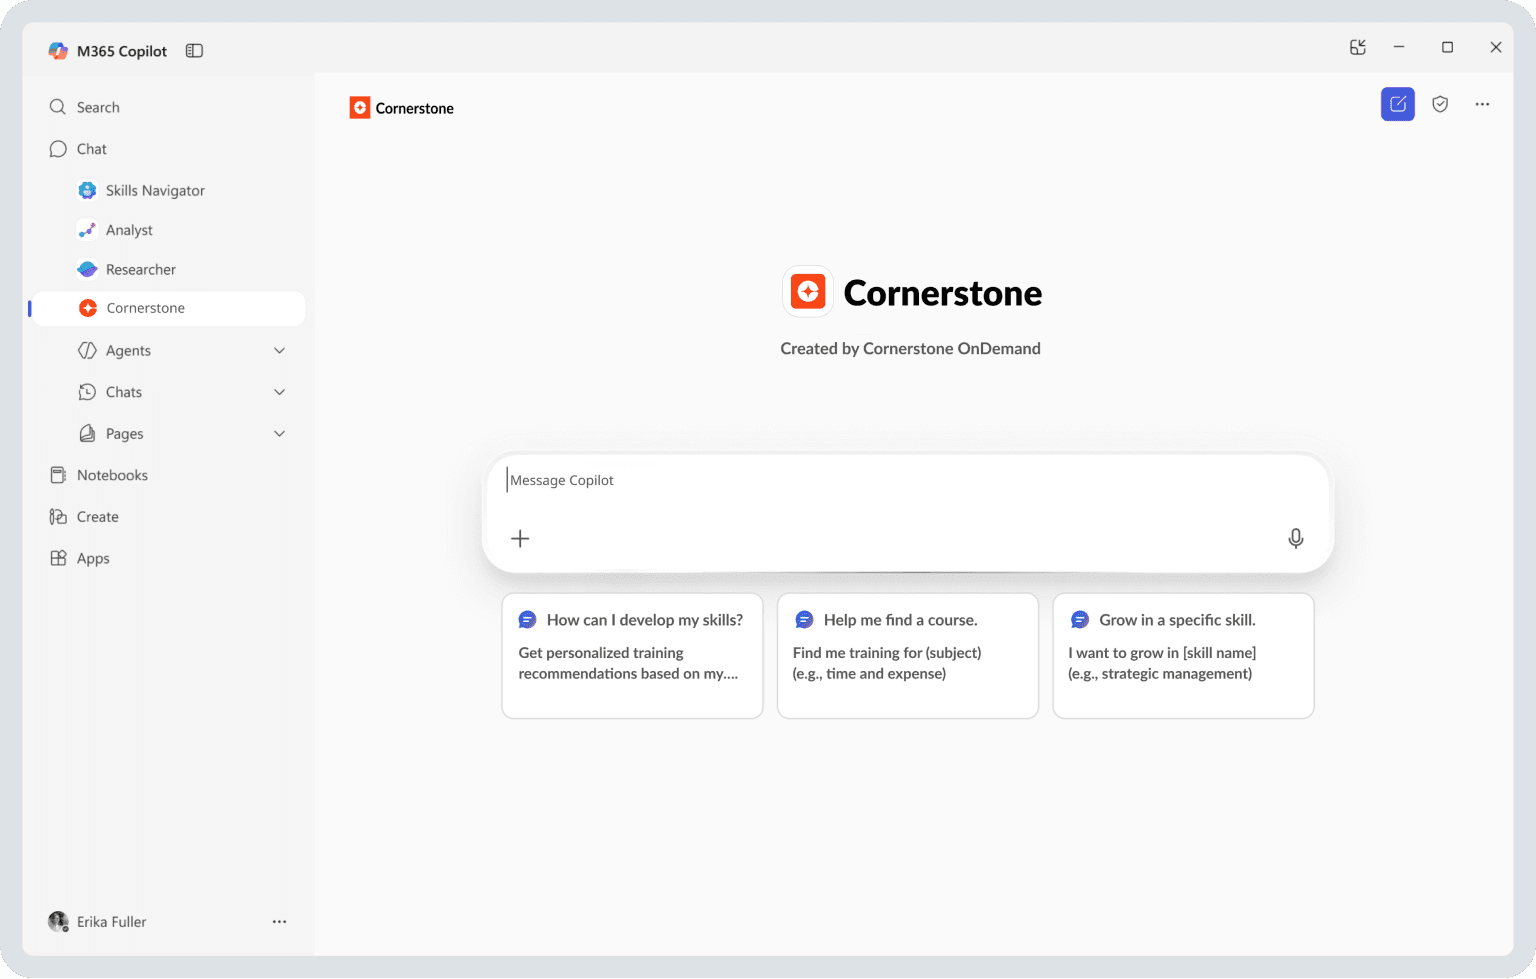Image resolution: width=1536 pixels, height=979 pixels.
Task: Select the Analyst agent
Action: point(128,229)
